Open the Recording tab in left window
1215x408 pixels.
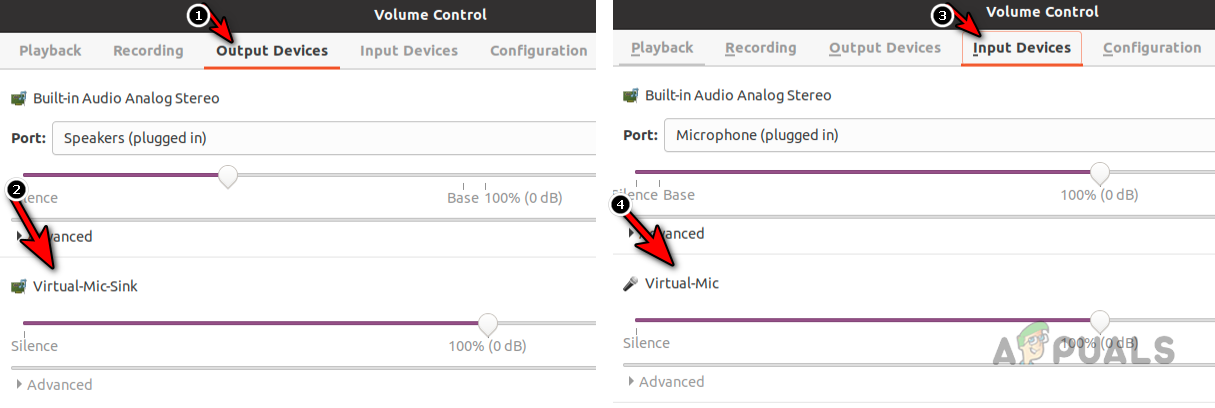(148, 51)
